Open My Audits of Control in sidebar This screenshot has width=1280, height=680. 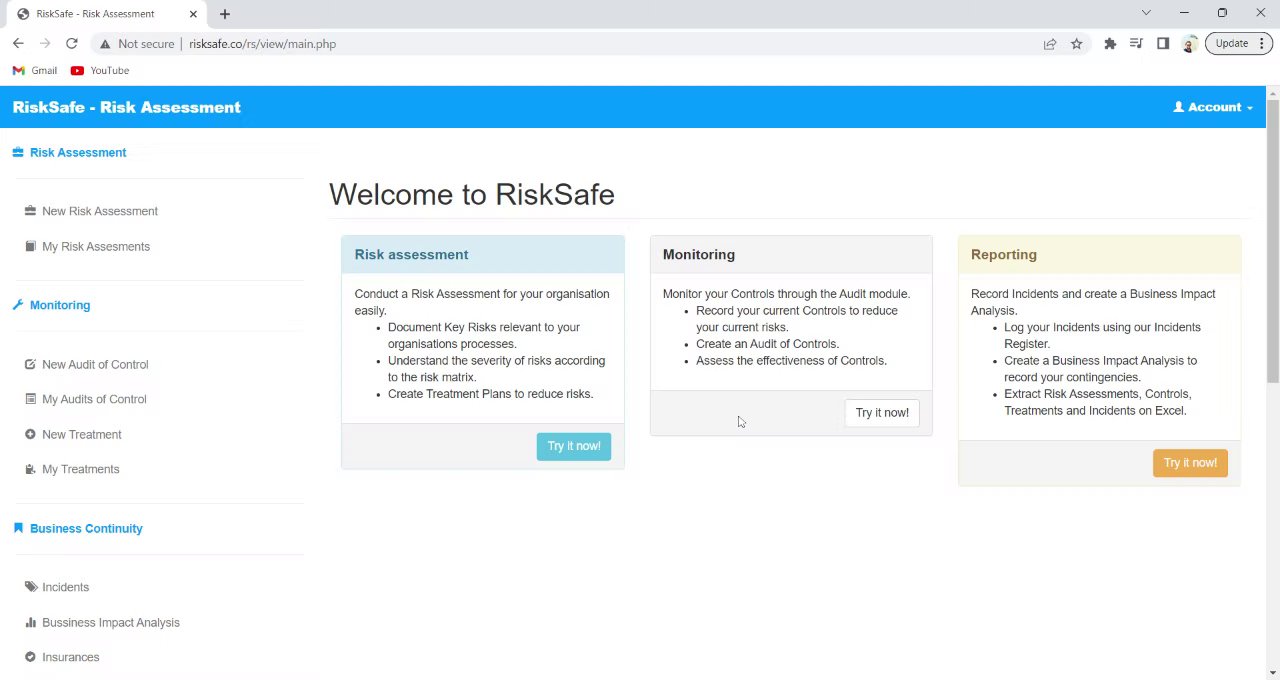point(94,399)
